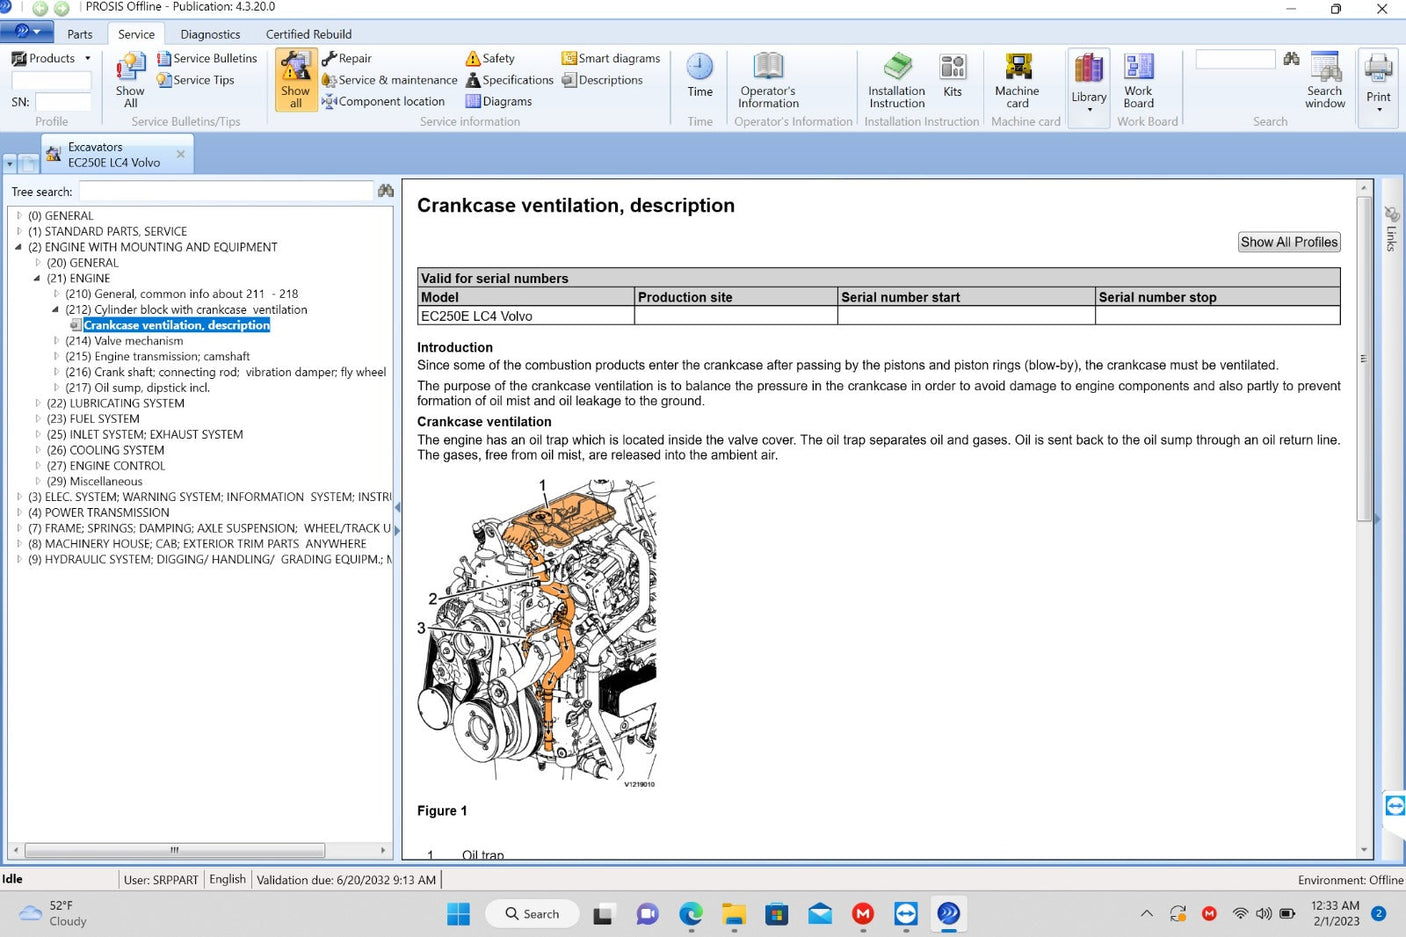1406x937 pixels.
Task: Select the Kits icon
Action: [x=952, y=75]
